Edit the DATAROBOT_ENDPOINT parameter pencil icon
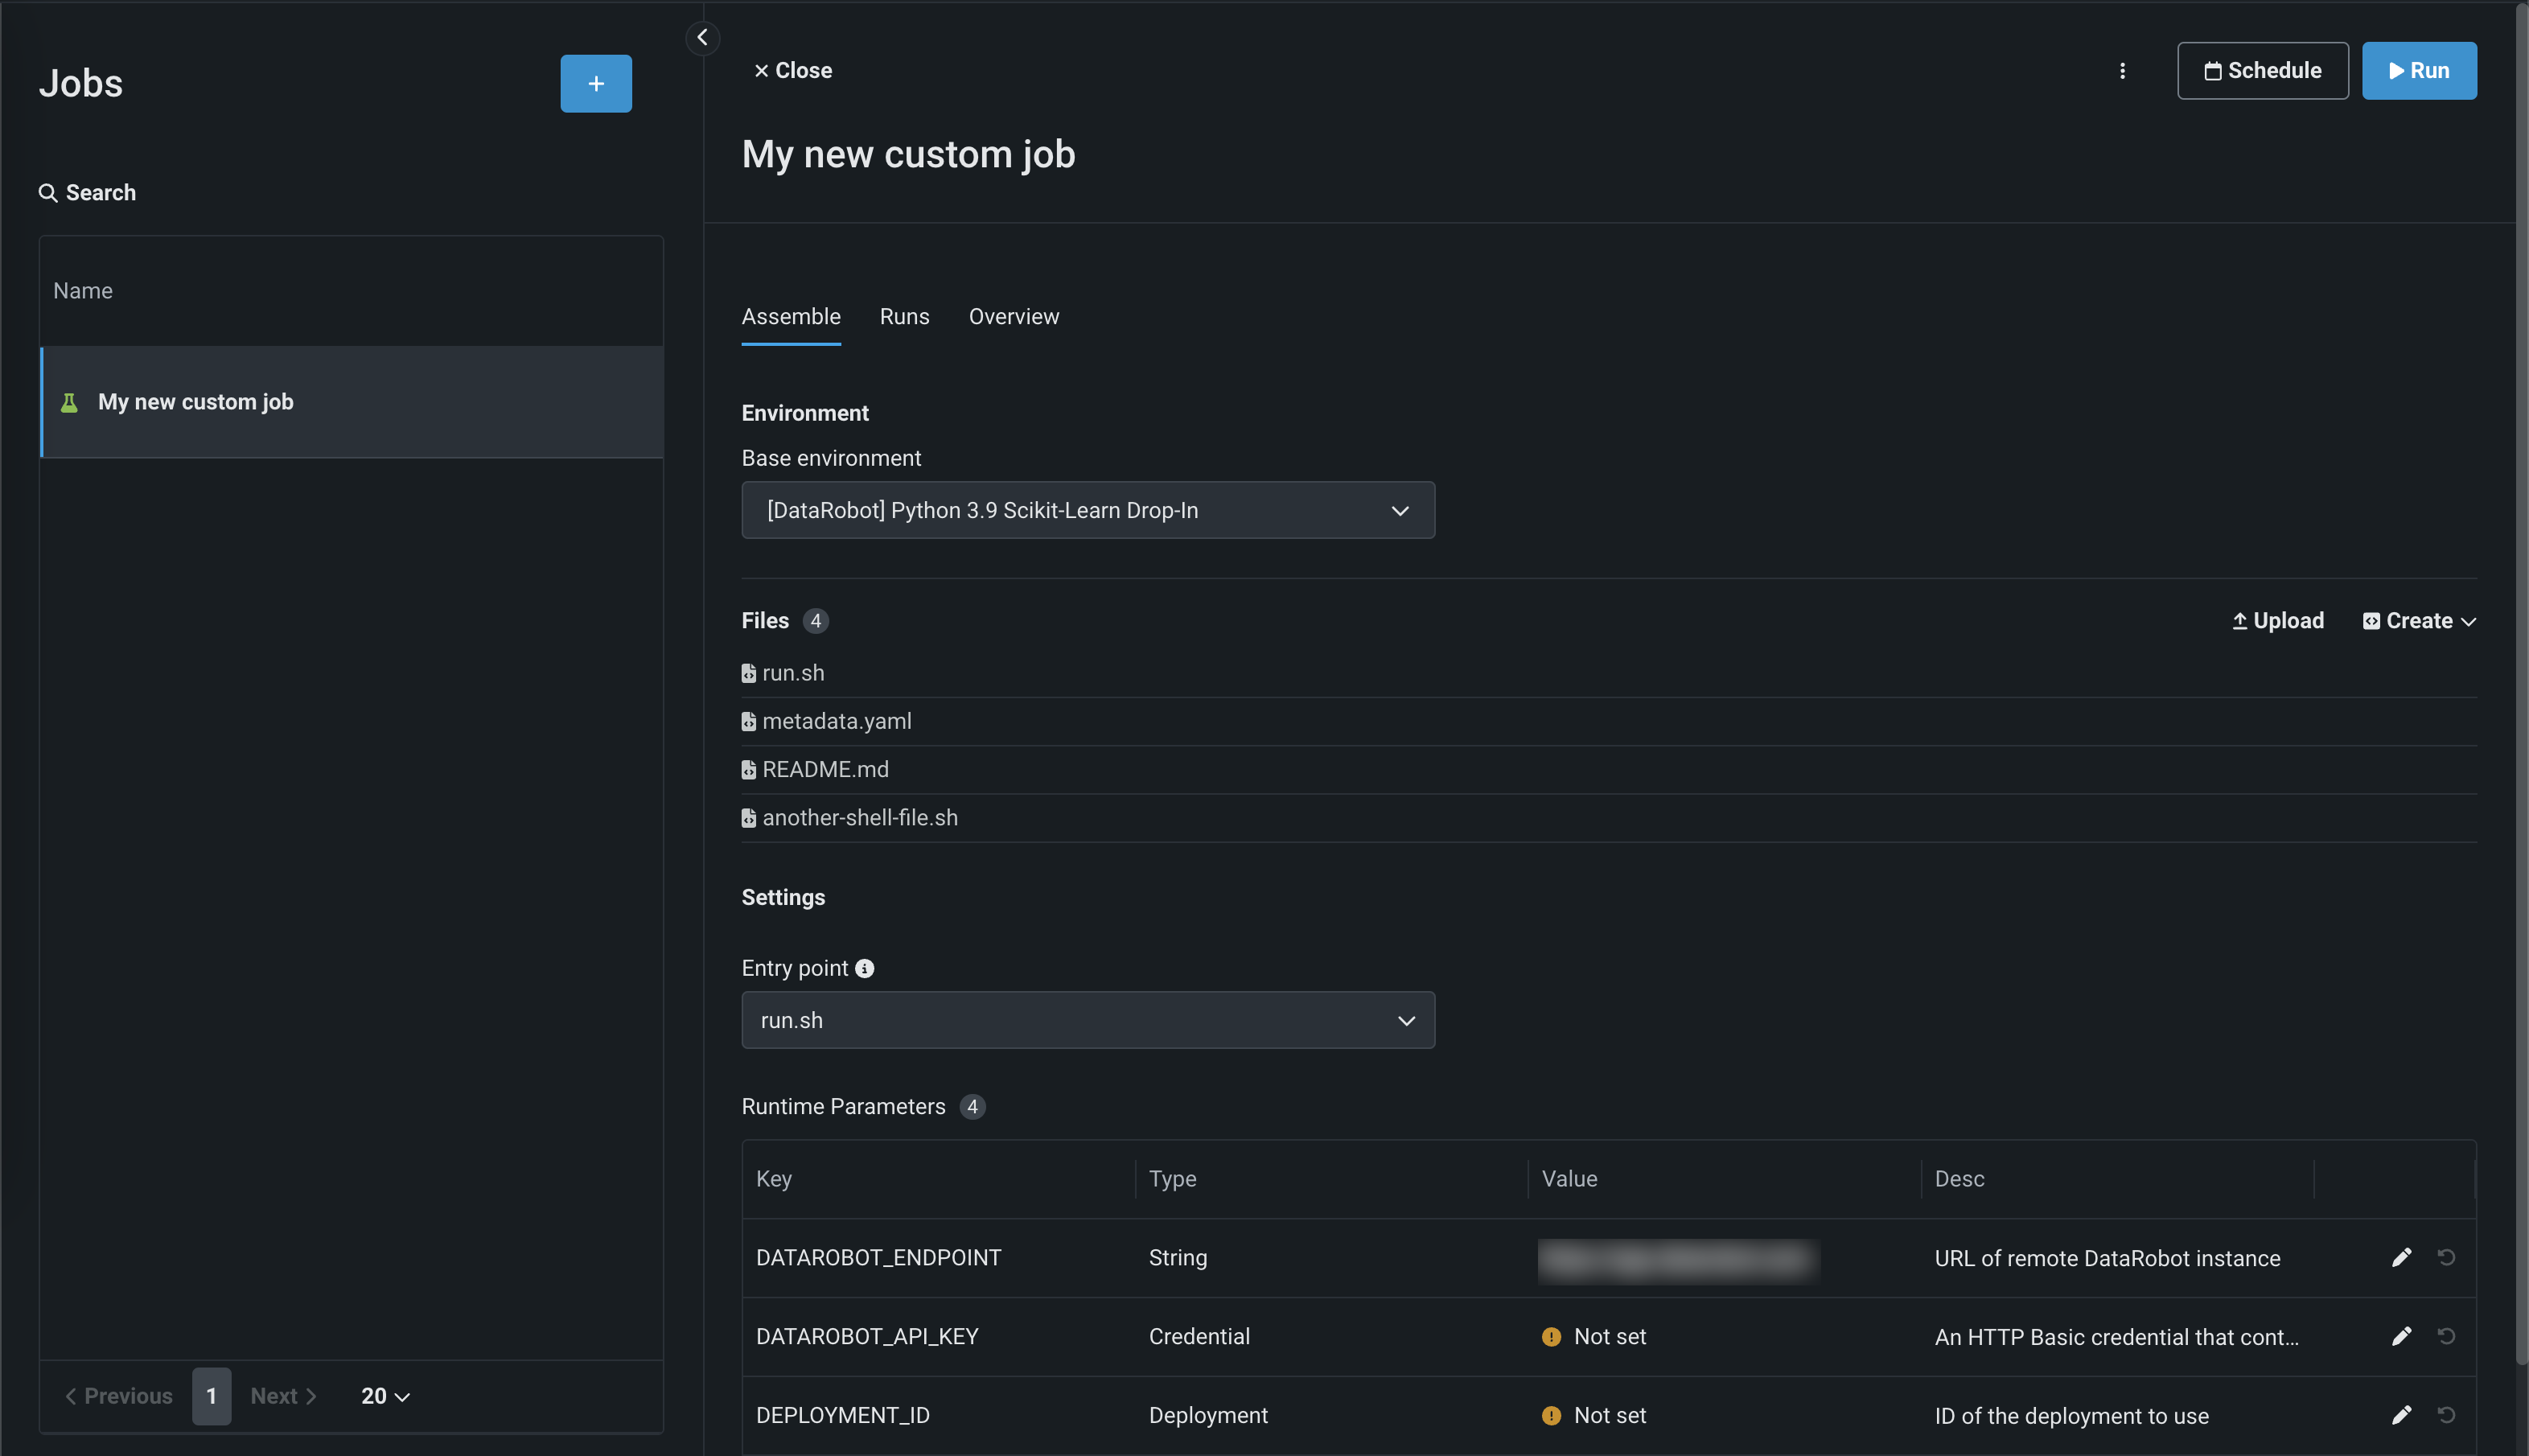The height and width of the screenshot is (1456, 2529). 2400,1257
